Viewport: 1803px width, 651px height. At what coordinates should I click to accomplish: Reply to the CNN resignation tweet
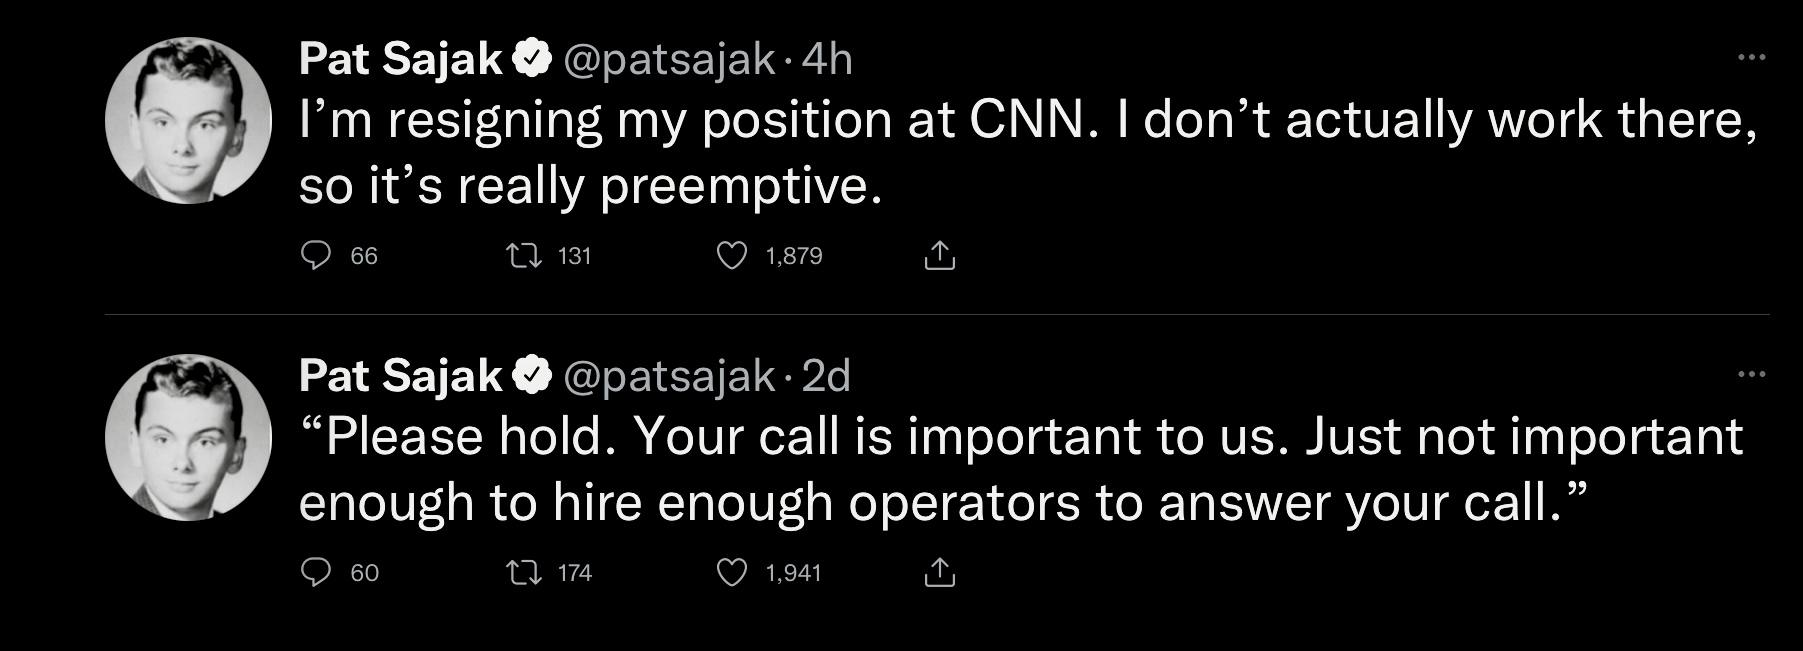(x=316, y=256)
